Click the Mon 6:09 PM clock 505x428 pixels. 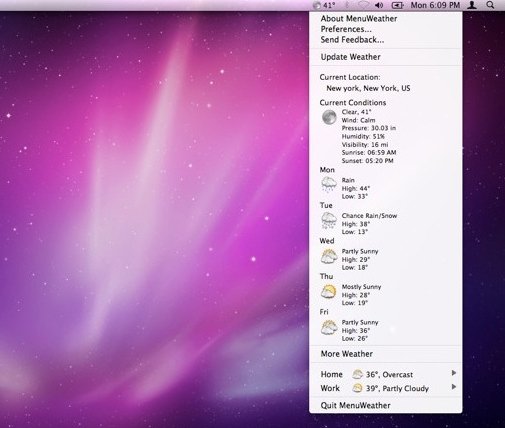[435, 5]
